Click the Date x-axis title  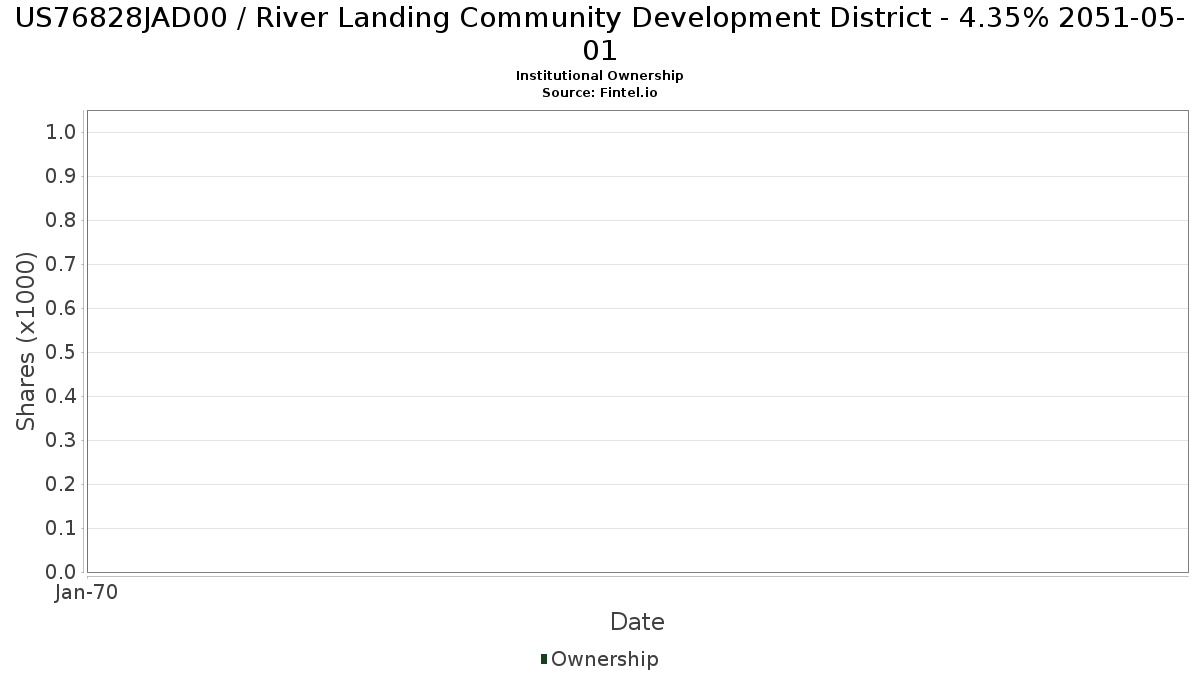pos(637,622)
